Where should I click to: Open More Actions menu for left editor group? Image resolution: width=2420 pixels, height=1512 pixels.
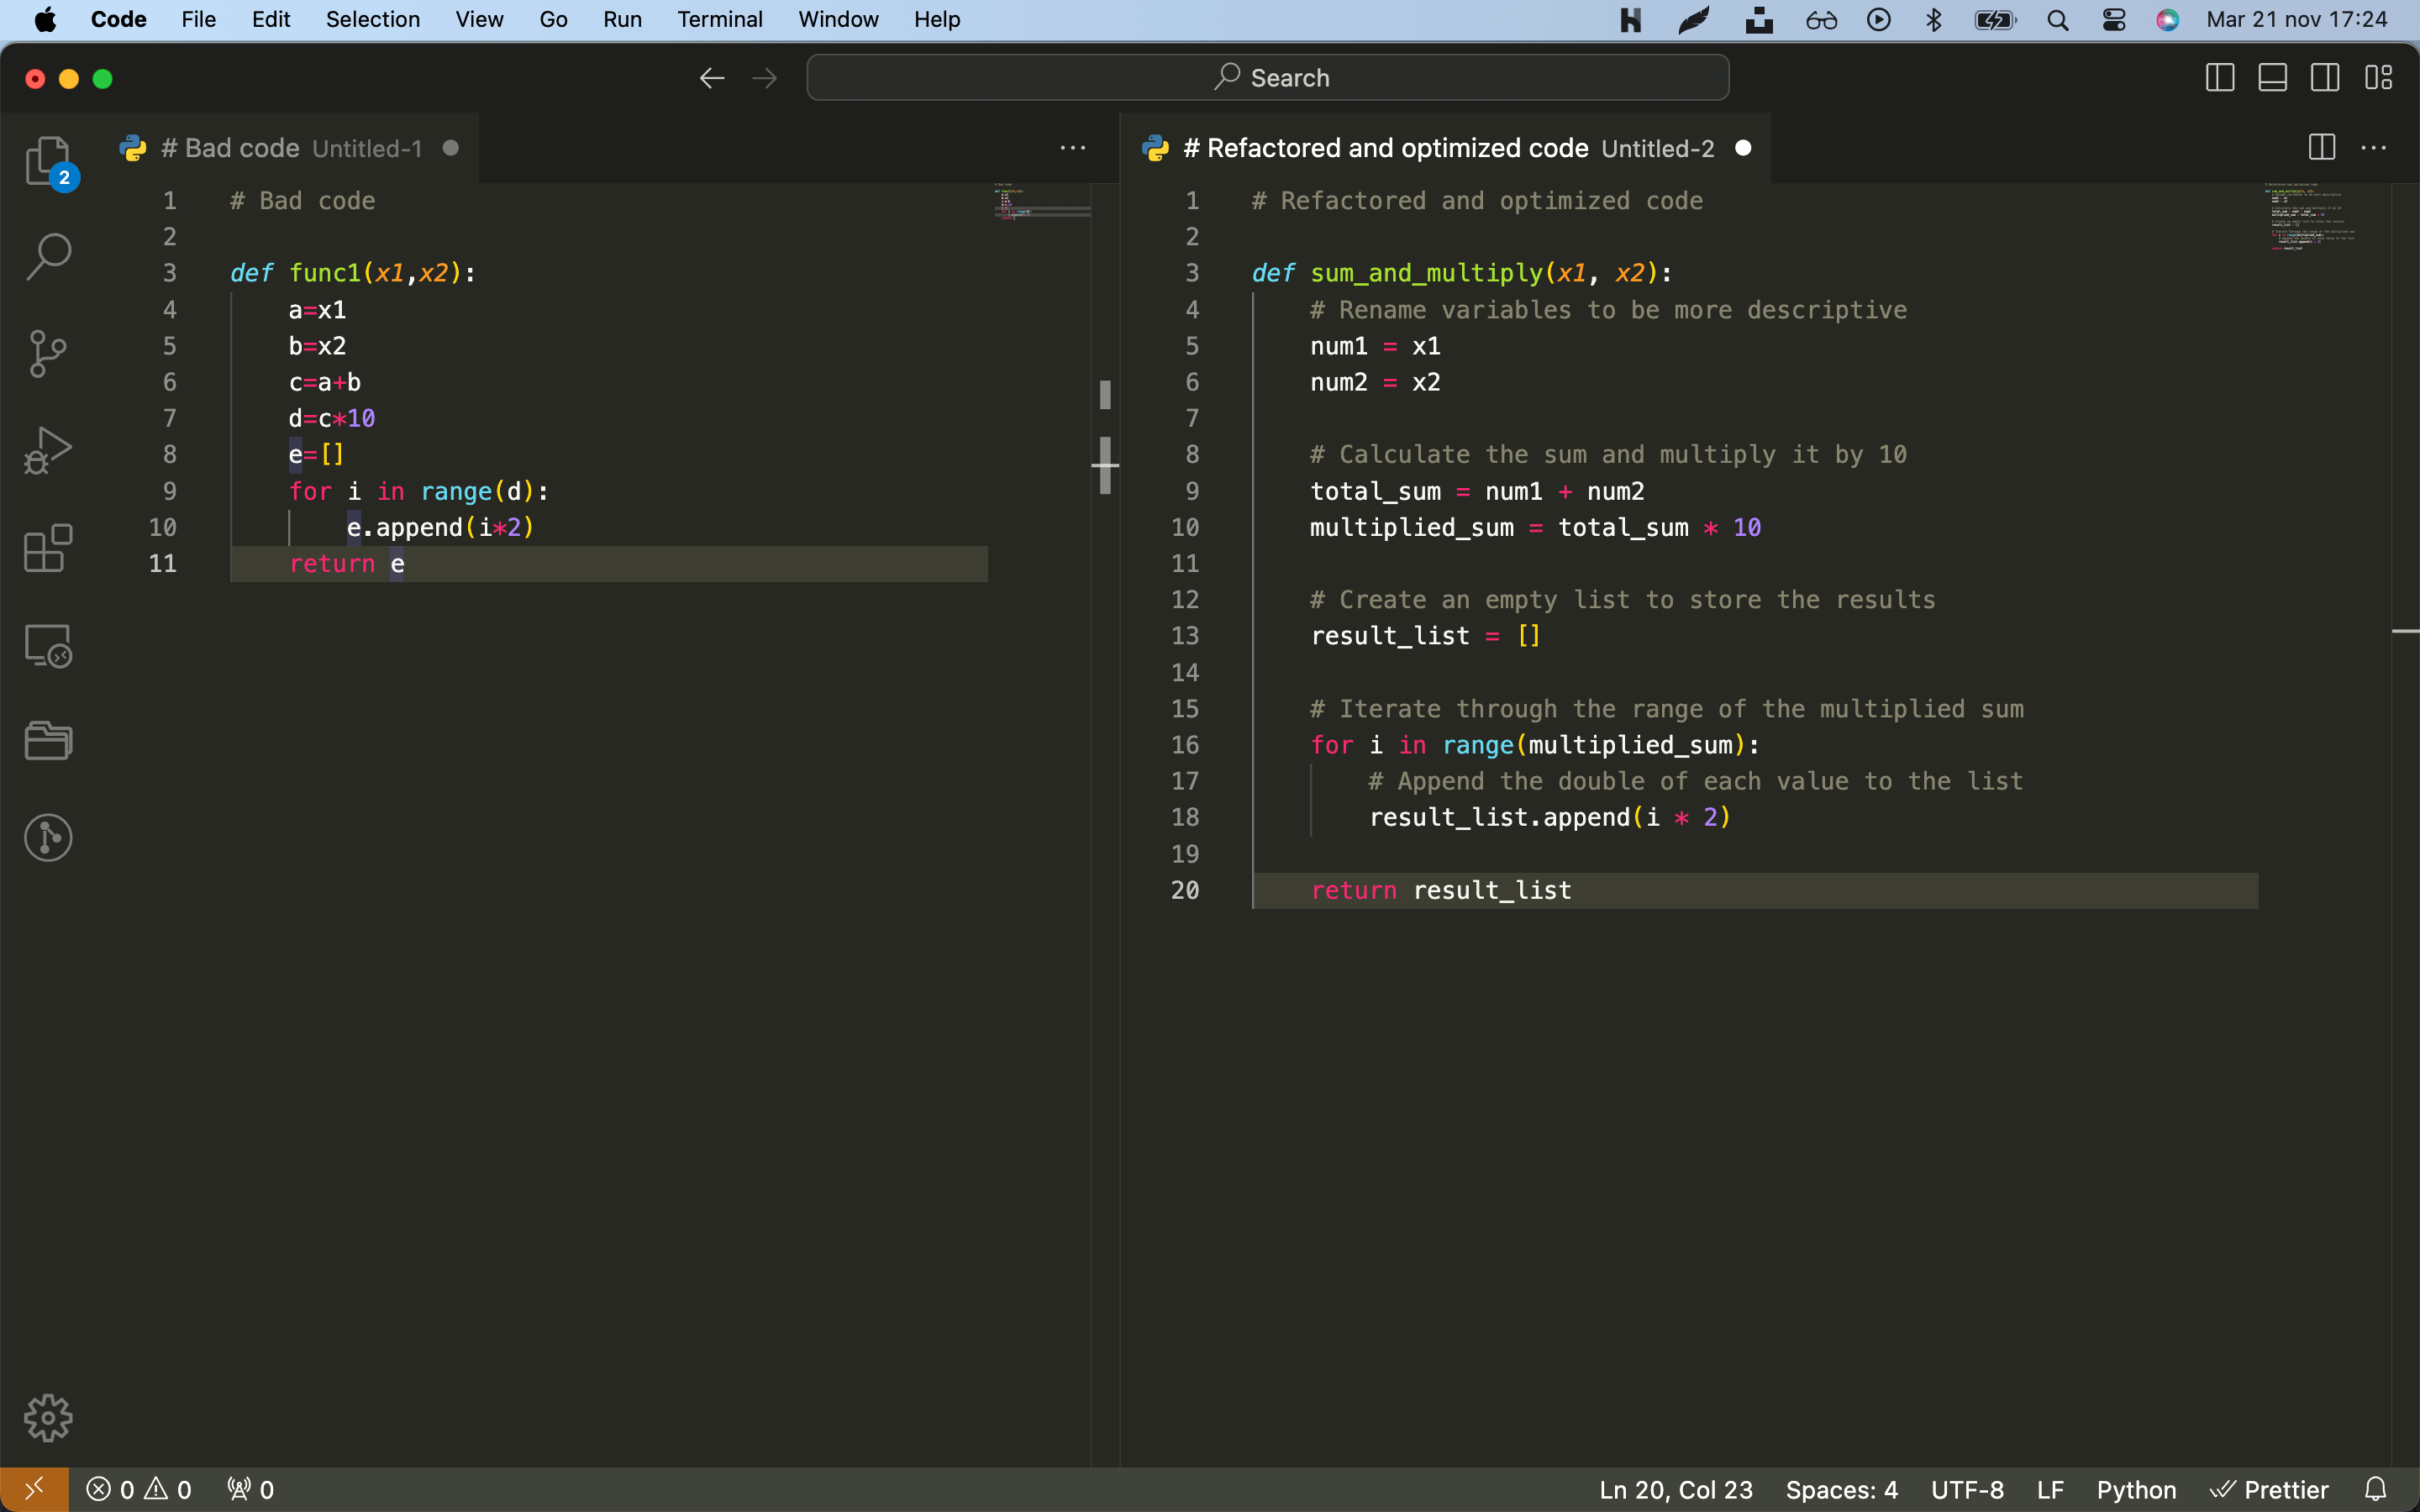click(1072, 148)
